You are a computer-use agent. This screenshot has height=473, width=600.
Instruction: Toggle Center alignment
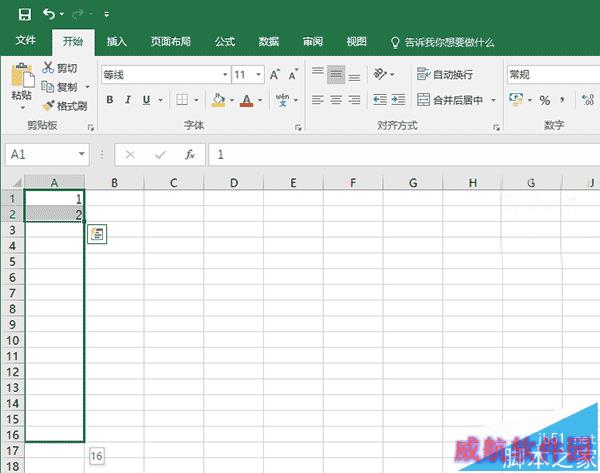point(336,100)
